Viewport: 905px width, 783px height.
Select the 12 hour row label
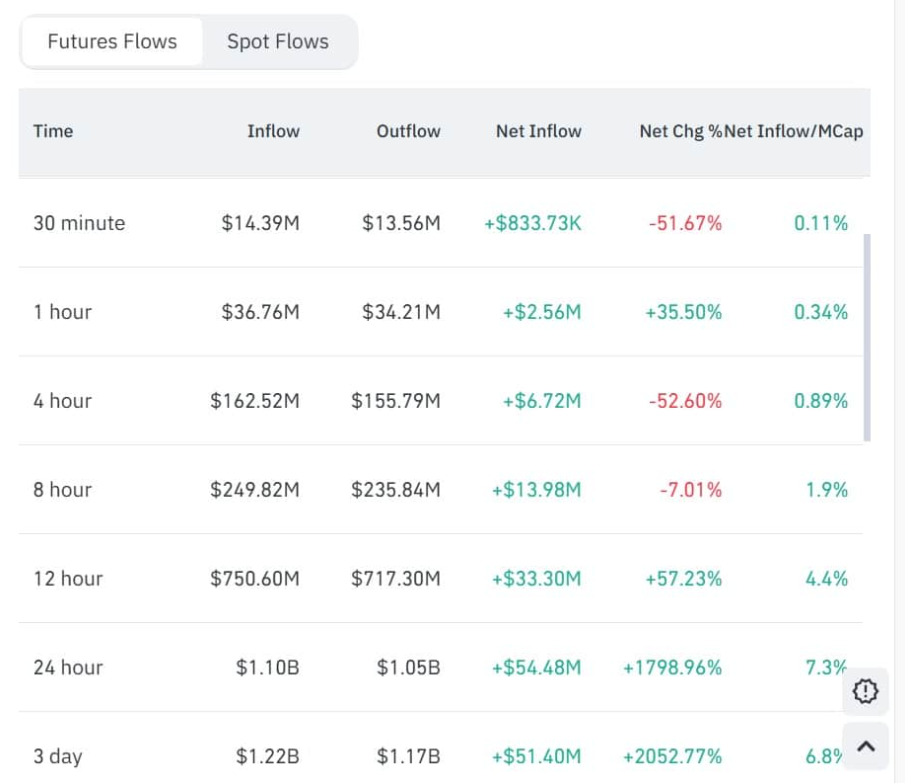(68, 579)
